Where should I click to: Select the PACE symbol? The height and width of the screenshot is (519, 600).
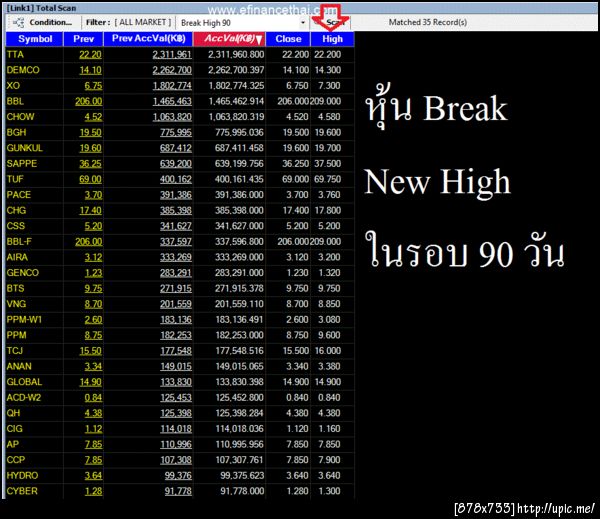pyautogui.click(x=19, y=195)
